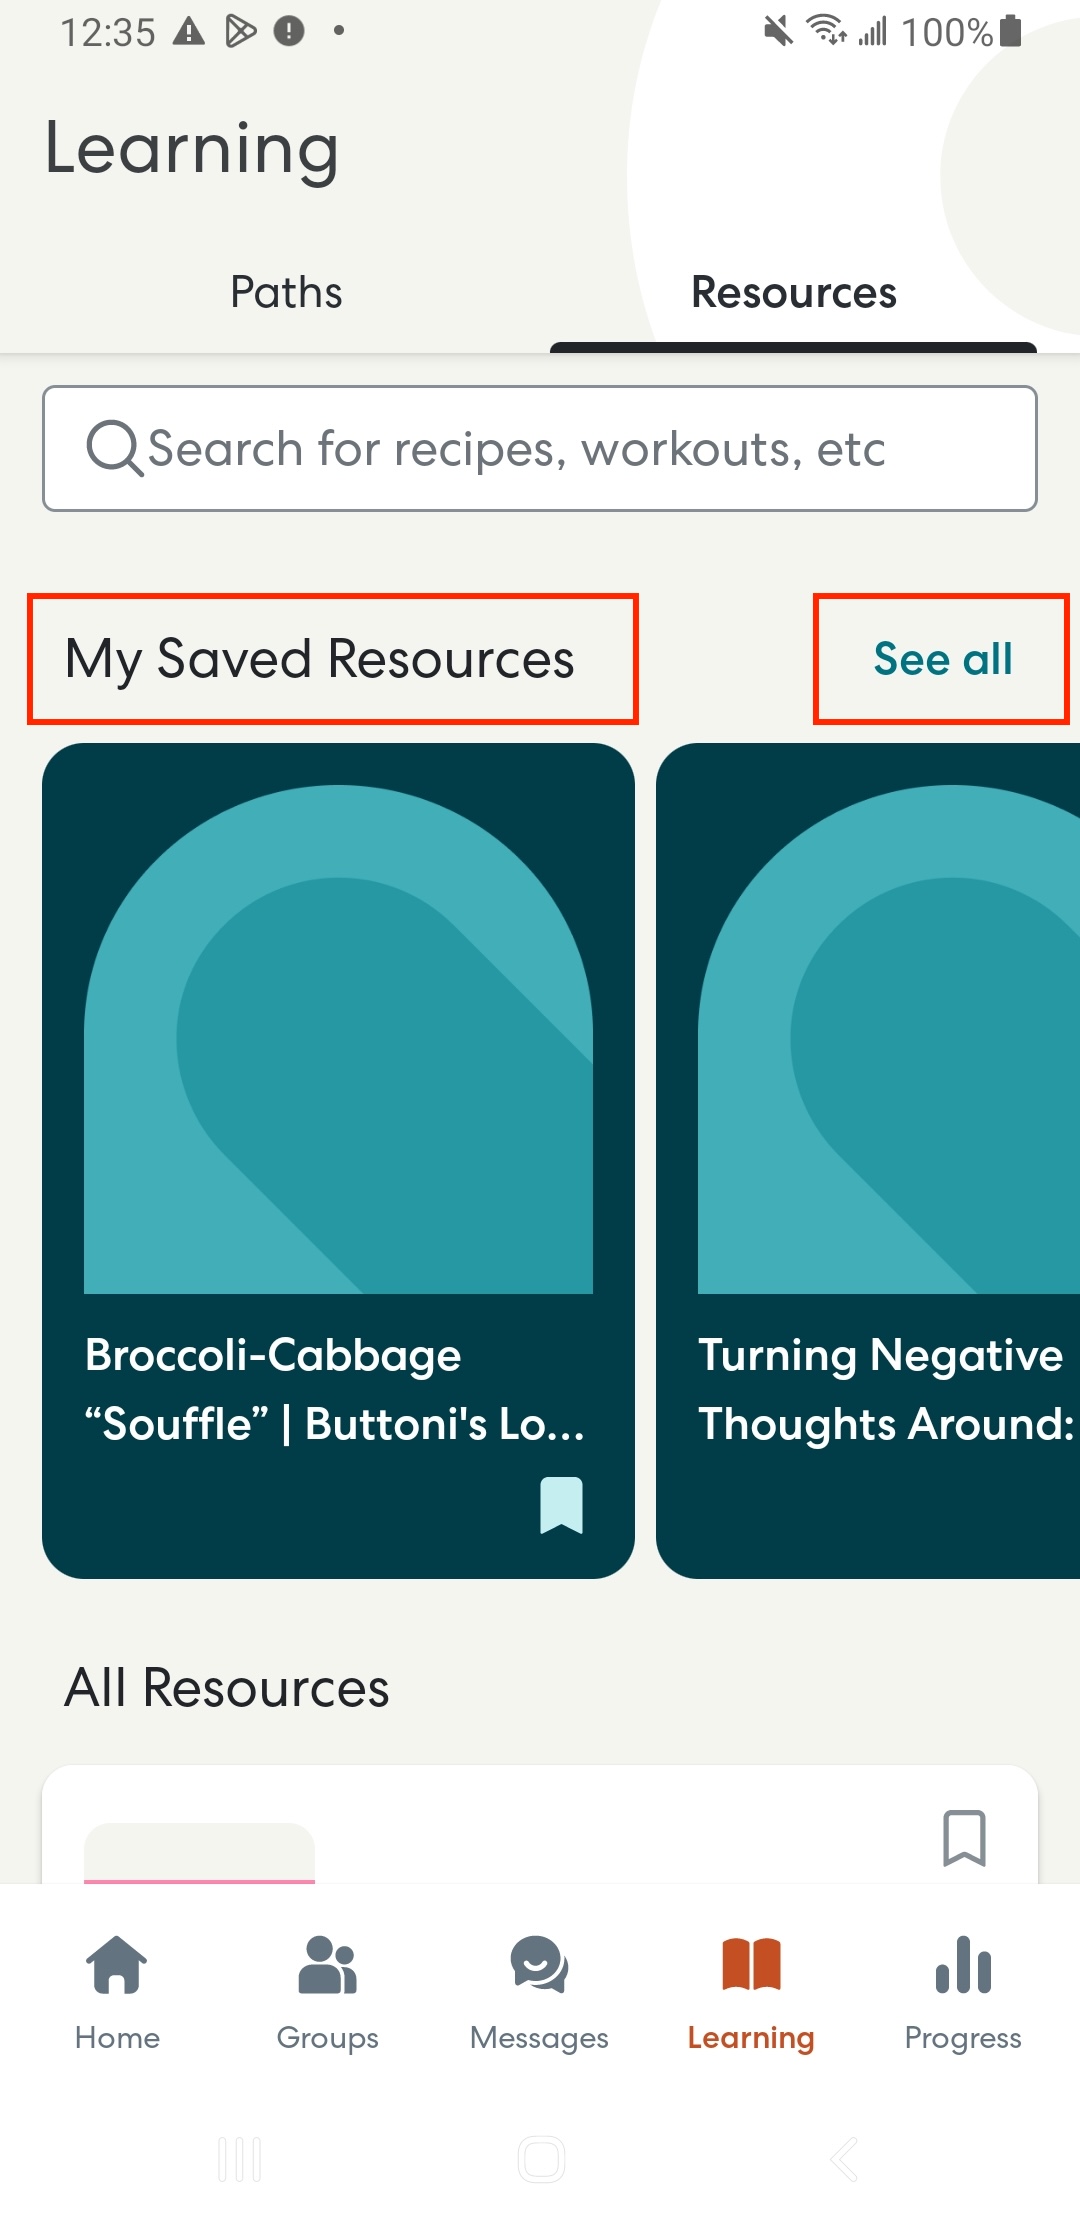Tap the Turning Negative Thoughts thumbnail image

click(x=889, y=1039)
